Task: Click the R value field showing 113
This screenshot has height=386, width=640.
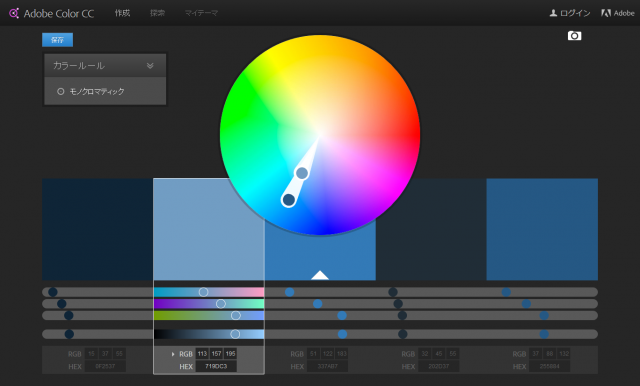Action: click(202, 354)
